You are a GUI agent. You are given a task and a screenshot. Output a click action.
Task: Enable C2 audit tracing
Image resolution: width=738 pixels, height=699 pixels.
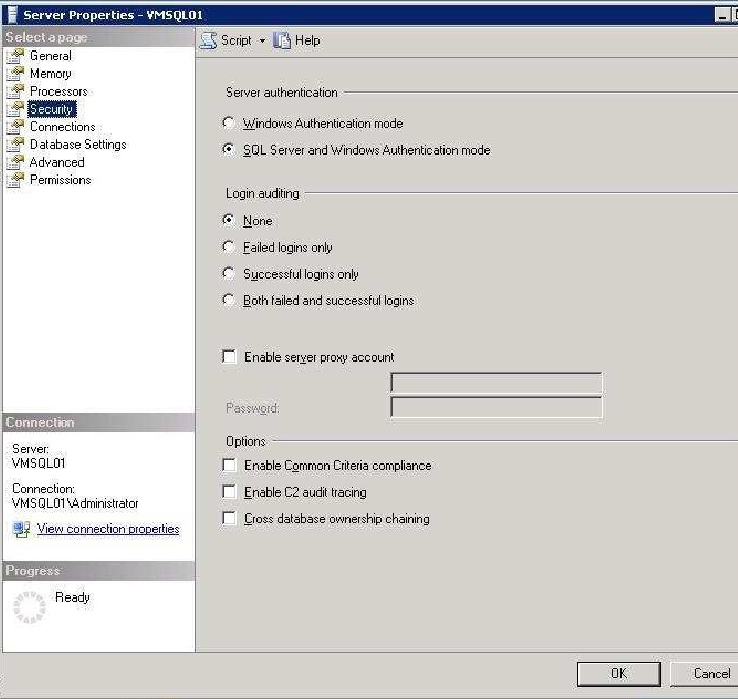[x=229, y=492]
